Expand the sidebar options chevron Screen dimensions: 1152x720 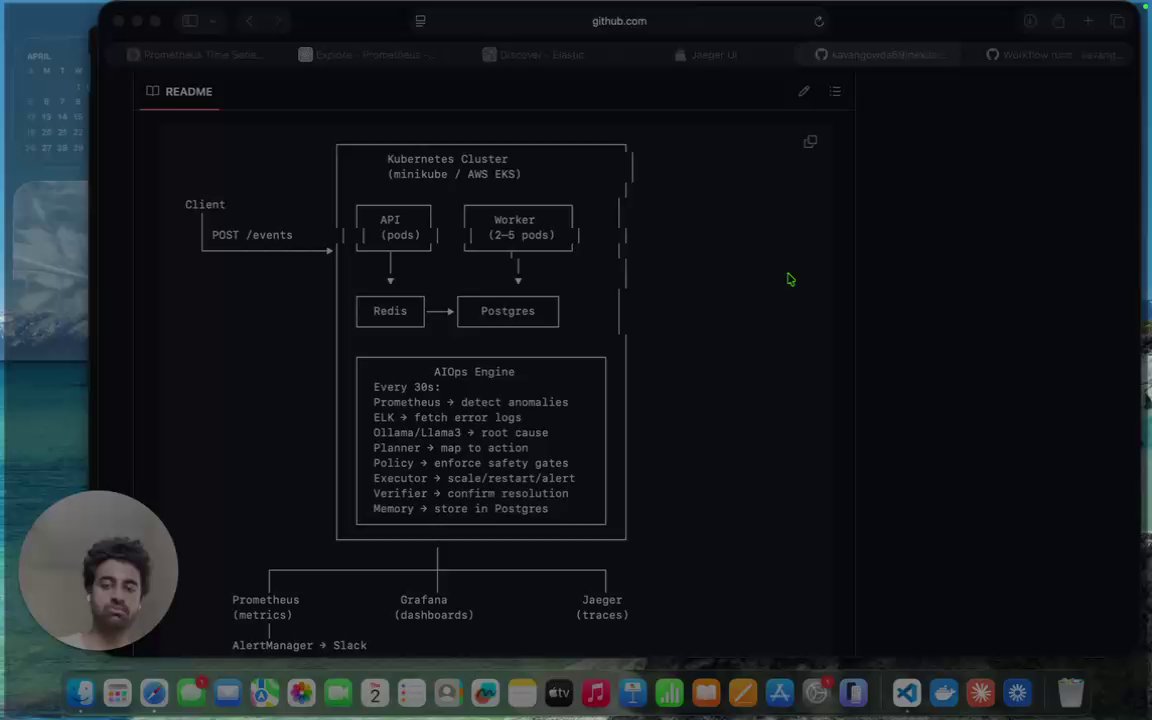point(212,21)
